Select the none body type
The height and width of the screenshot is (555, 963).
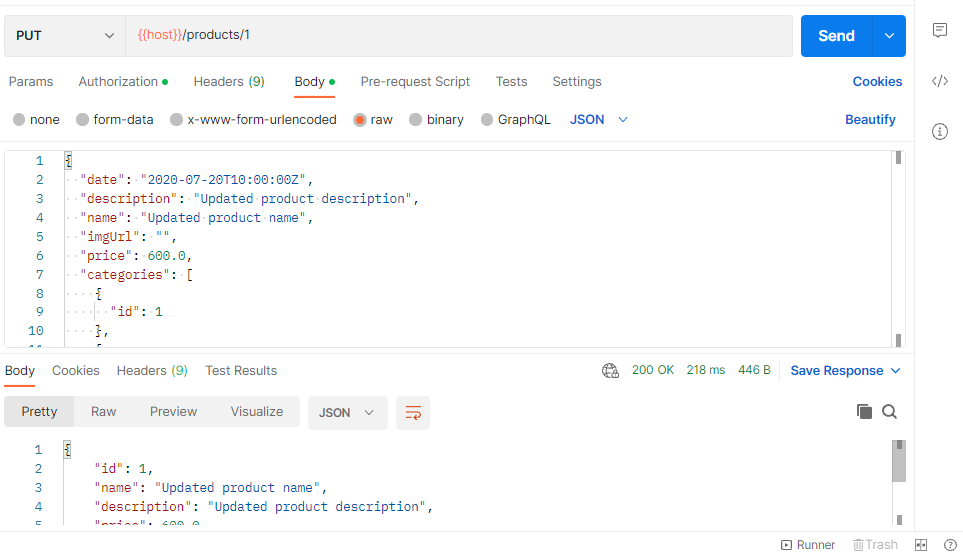[x=36, y=120]
